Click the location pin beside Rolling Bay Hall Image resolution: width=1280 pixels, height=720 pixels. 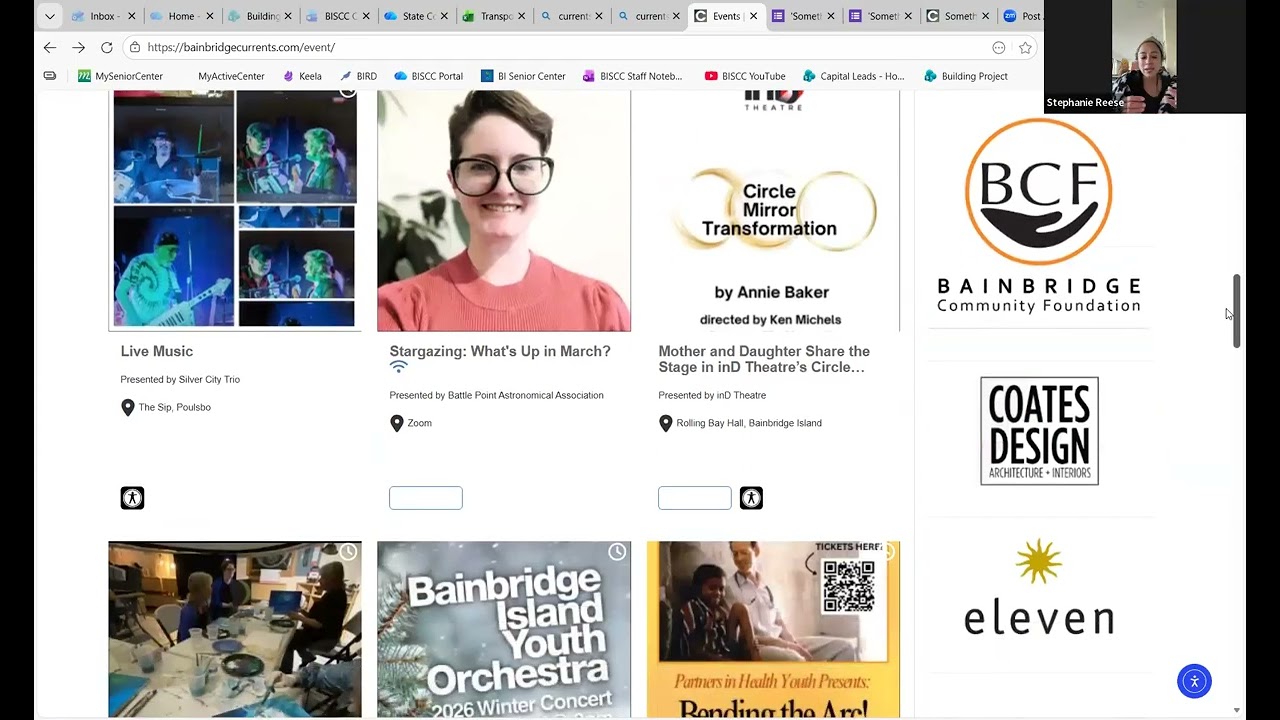tap(666, 423)
